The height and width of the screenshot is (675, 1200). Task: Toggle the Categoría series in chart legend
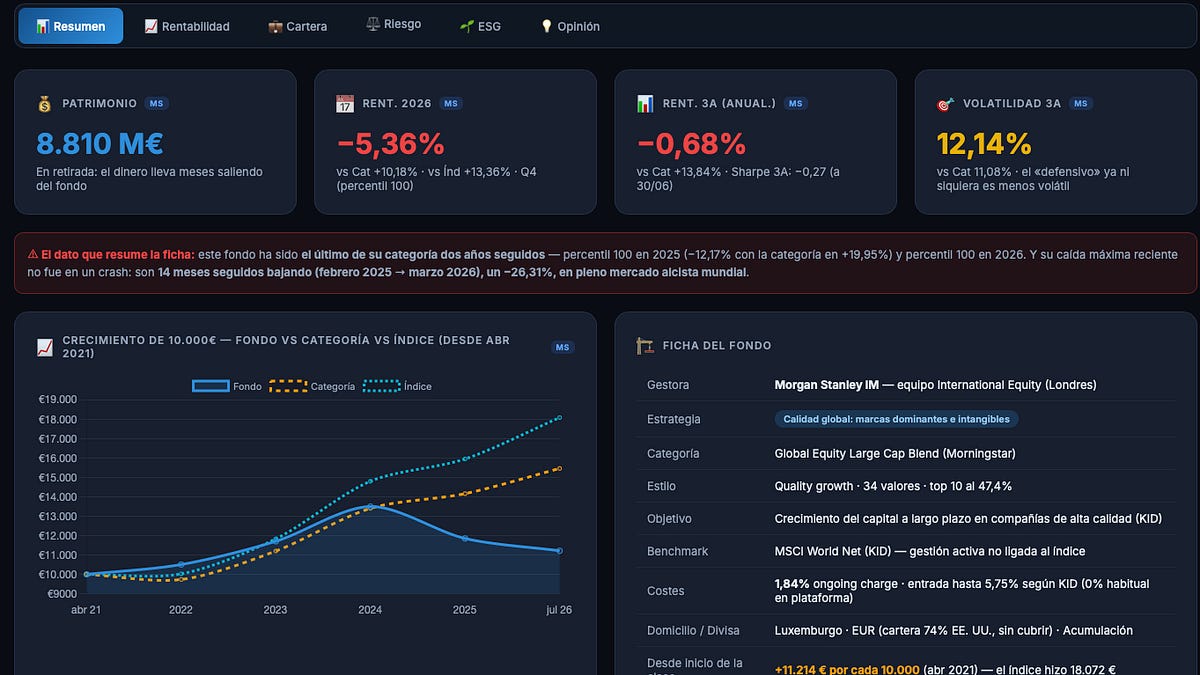point(312,386)
